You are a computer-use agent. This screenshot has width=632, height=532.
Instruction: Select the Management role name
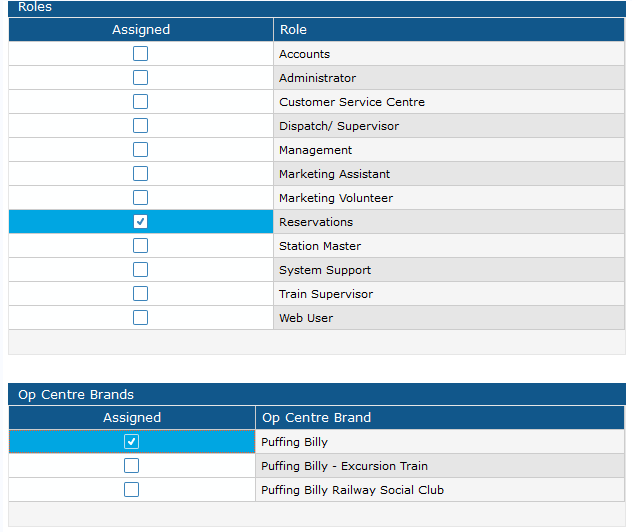click(x=316, y=150)
